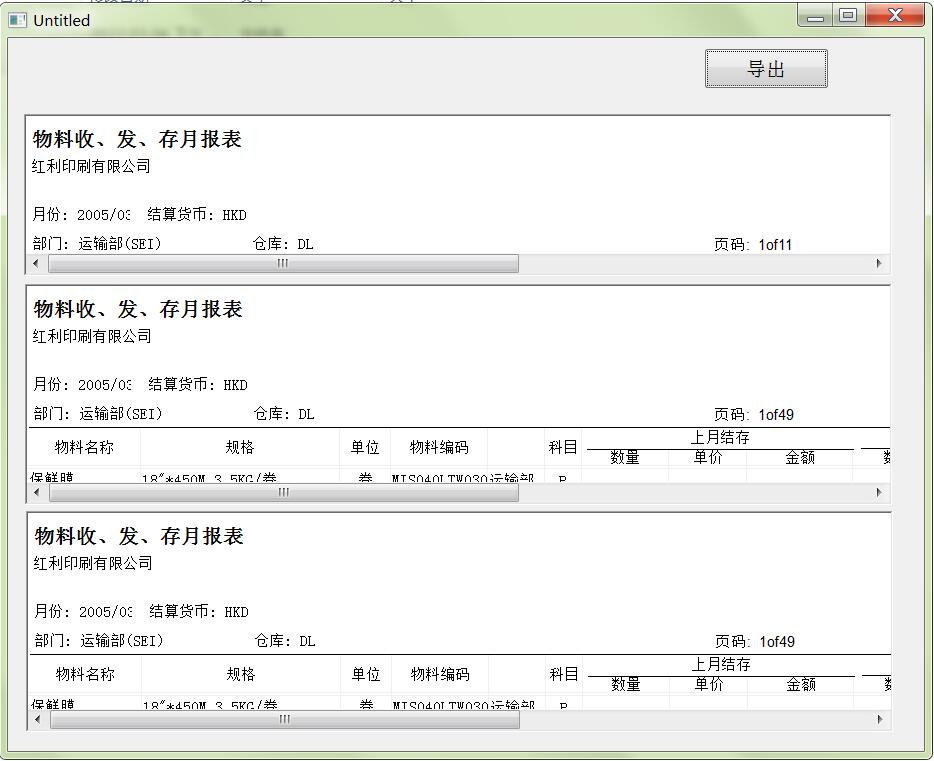Click the 单位 column header in second panel
The height and width of the screenshot is (761, 934).
point(365,447)
